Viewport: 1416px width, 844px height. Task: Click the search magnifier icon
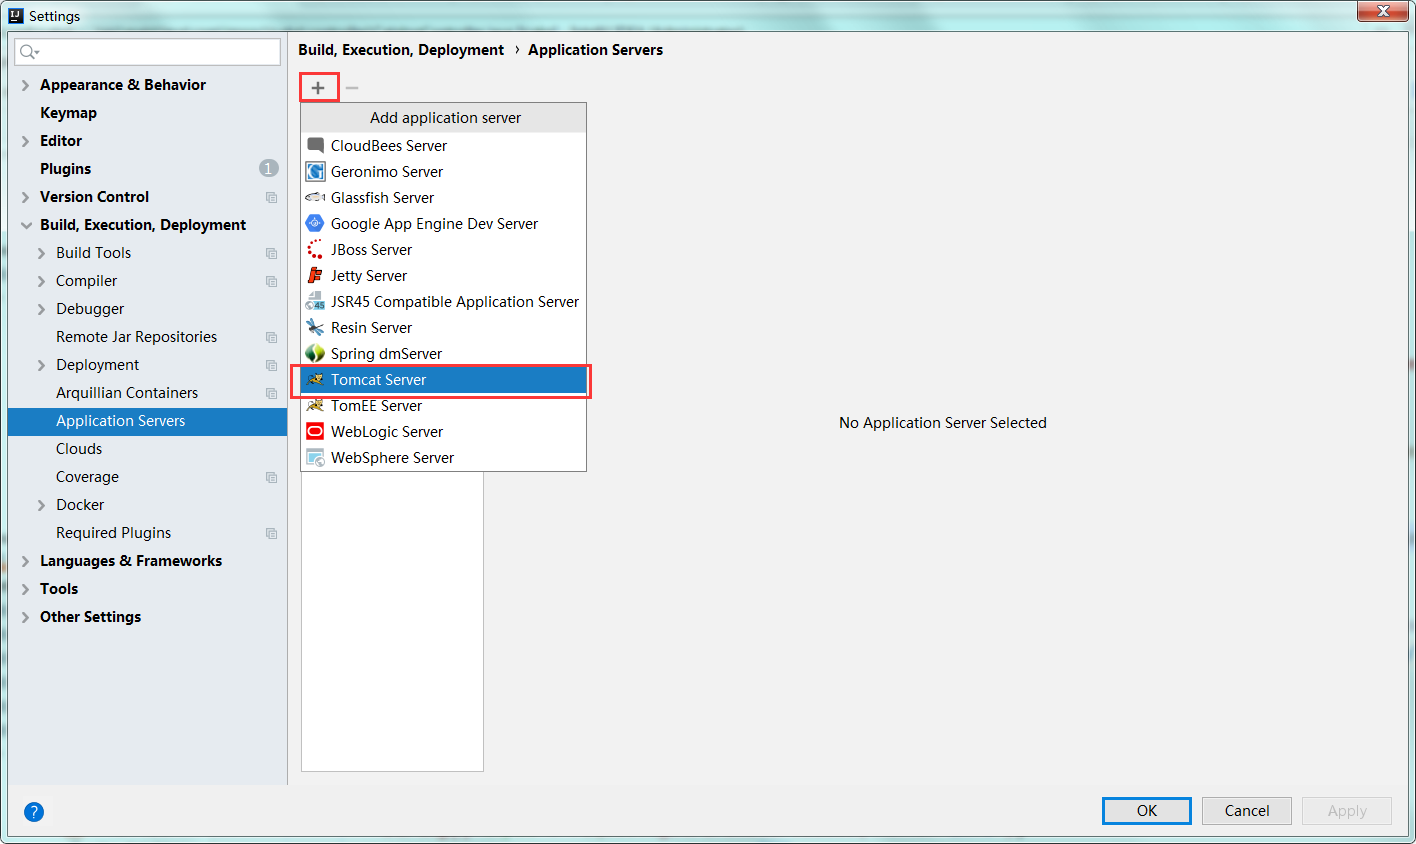pyautogui.click(x=29, y=52)
